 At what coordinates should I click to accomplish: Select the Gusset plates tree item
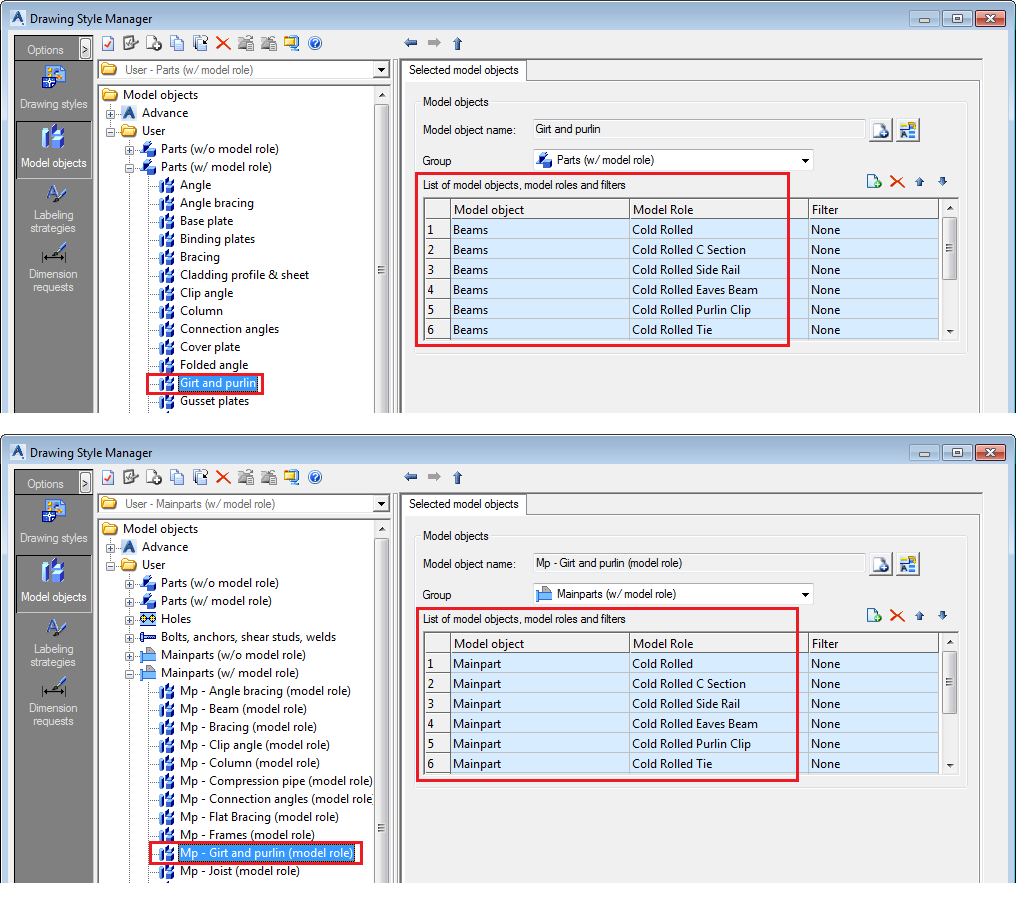215,401
